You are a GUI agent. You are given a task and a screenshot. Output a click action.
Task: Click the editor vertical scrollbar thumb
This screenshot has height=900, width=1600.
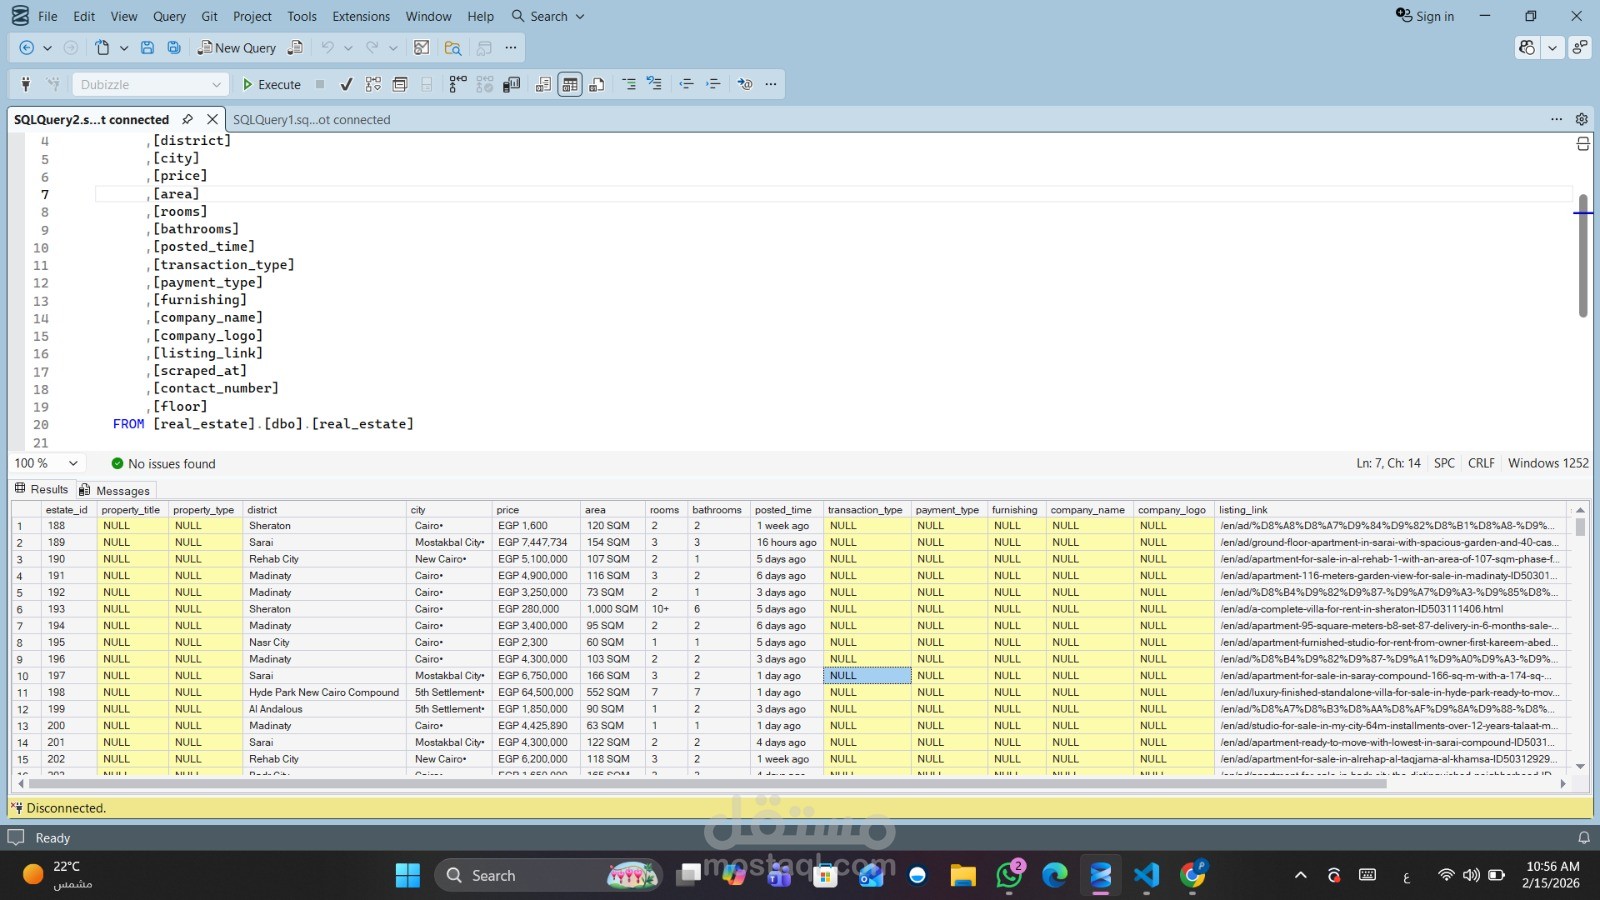(x=1583, y=255)
